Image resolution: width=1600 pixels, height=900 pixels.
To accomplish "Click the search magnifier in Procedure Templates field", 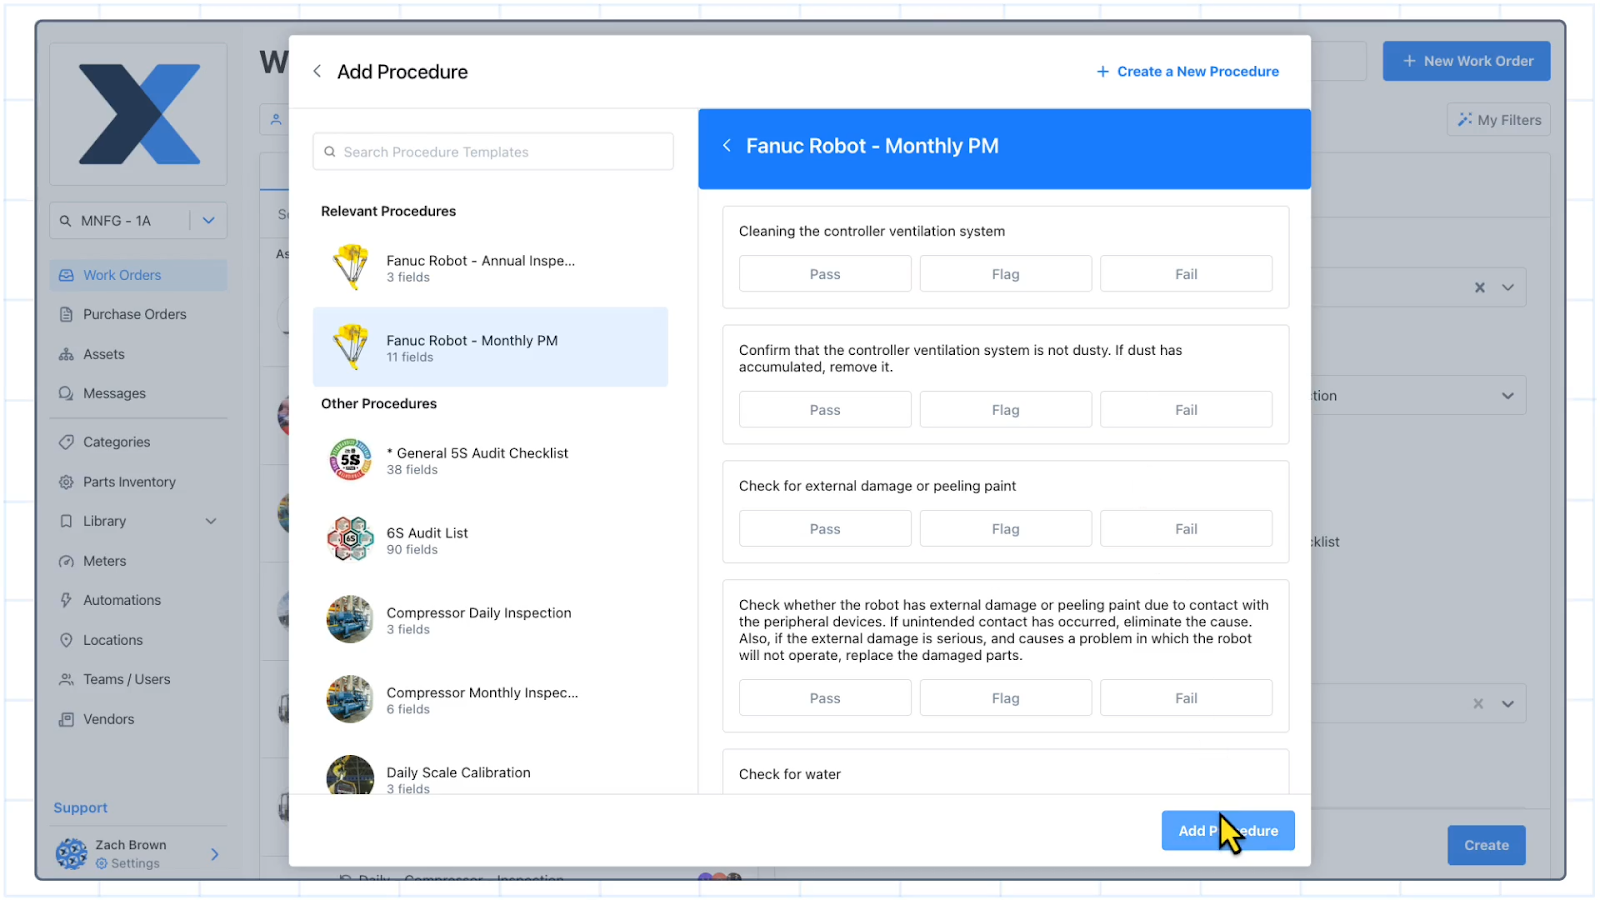I will click(330, 152).
